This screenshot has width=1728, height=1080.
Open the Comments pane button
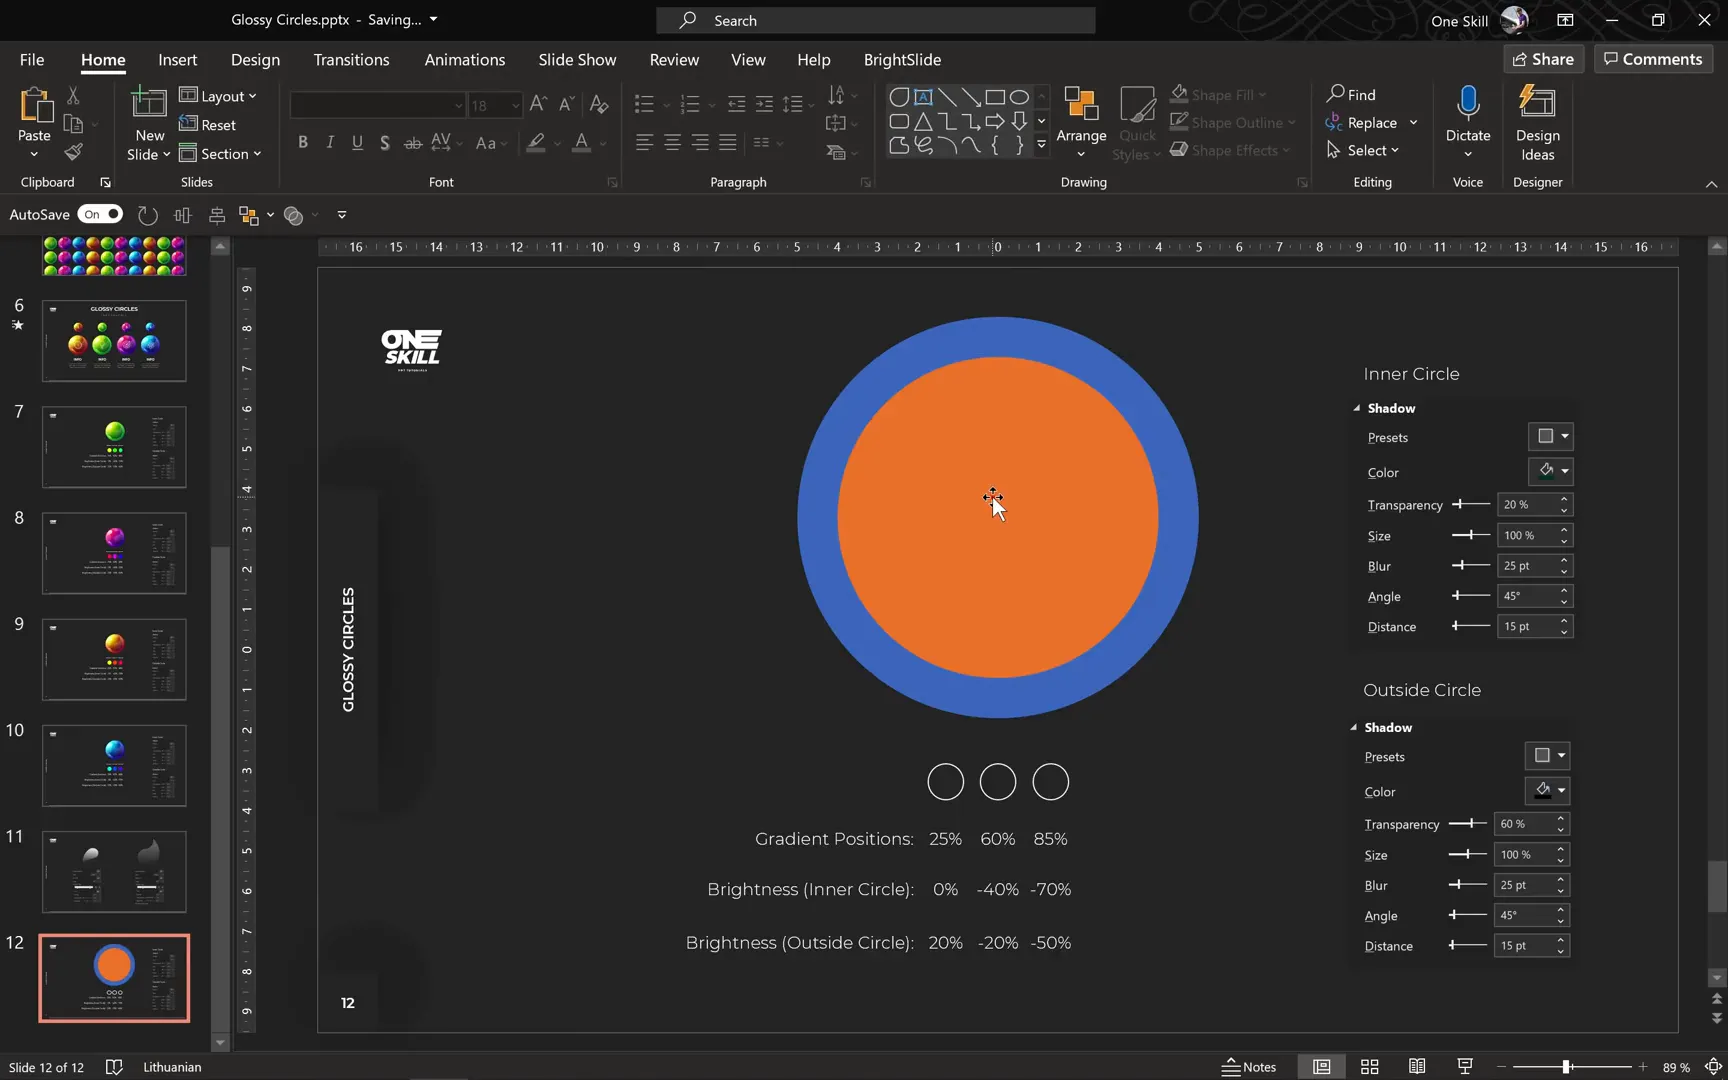(x=1652, y=59)
